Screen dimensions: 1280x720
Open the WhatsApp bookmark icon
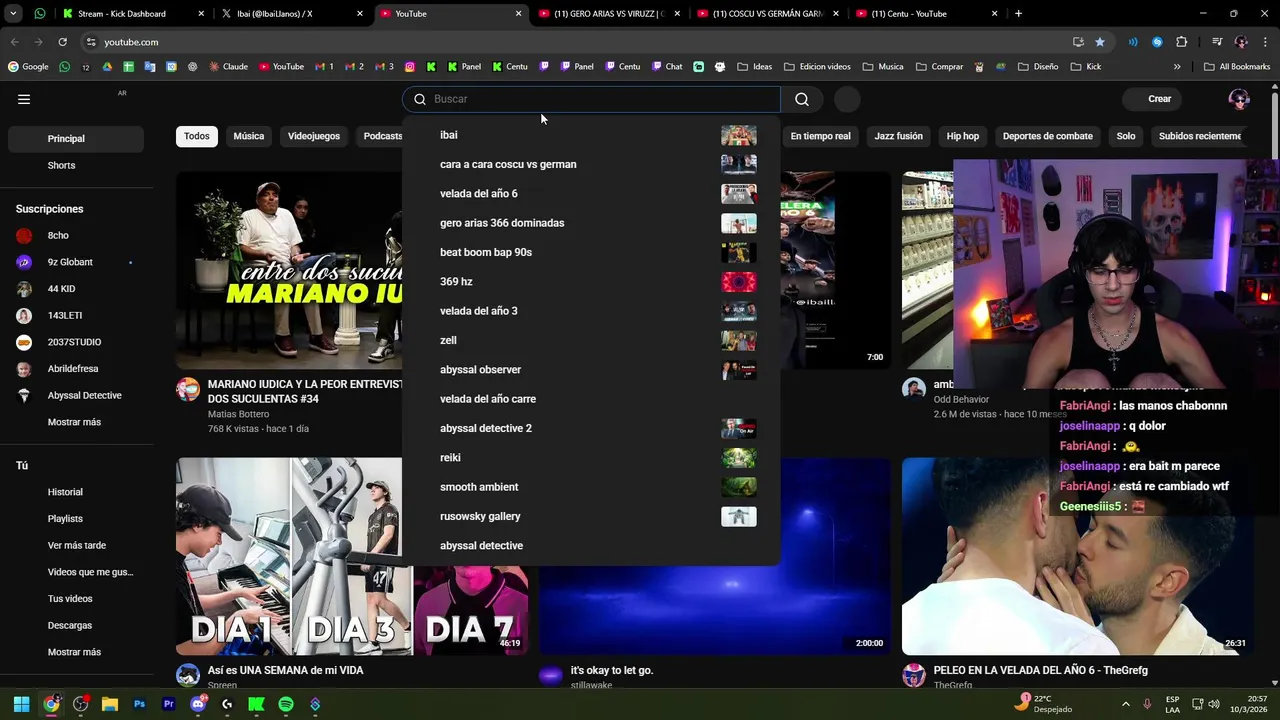click(x=65, y=67)
